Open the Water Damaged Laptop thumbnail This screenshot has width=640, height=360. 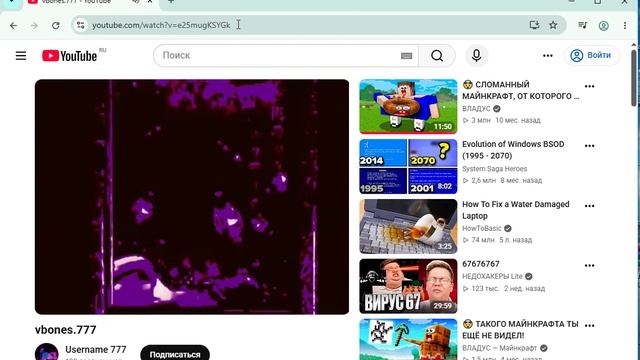click(408, 226)
